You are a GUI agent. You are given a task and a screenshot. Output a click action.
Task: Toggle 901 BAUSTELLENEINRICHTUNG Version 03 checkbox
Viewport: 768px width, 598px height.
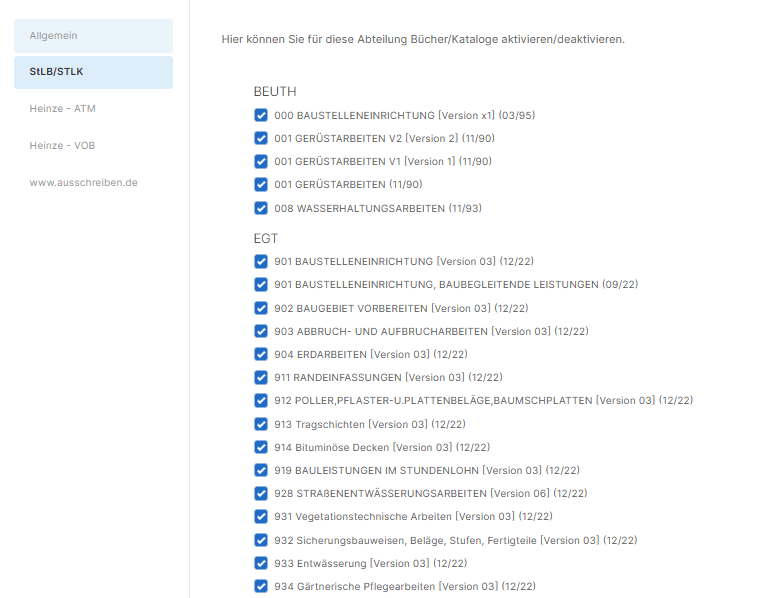click(x=261, y=261)
